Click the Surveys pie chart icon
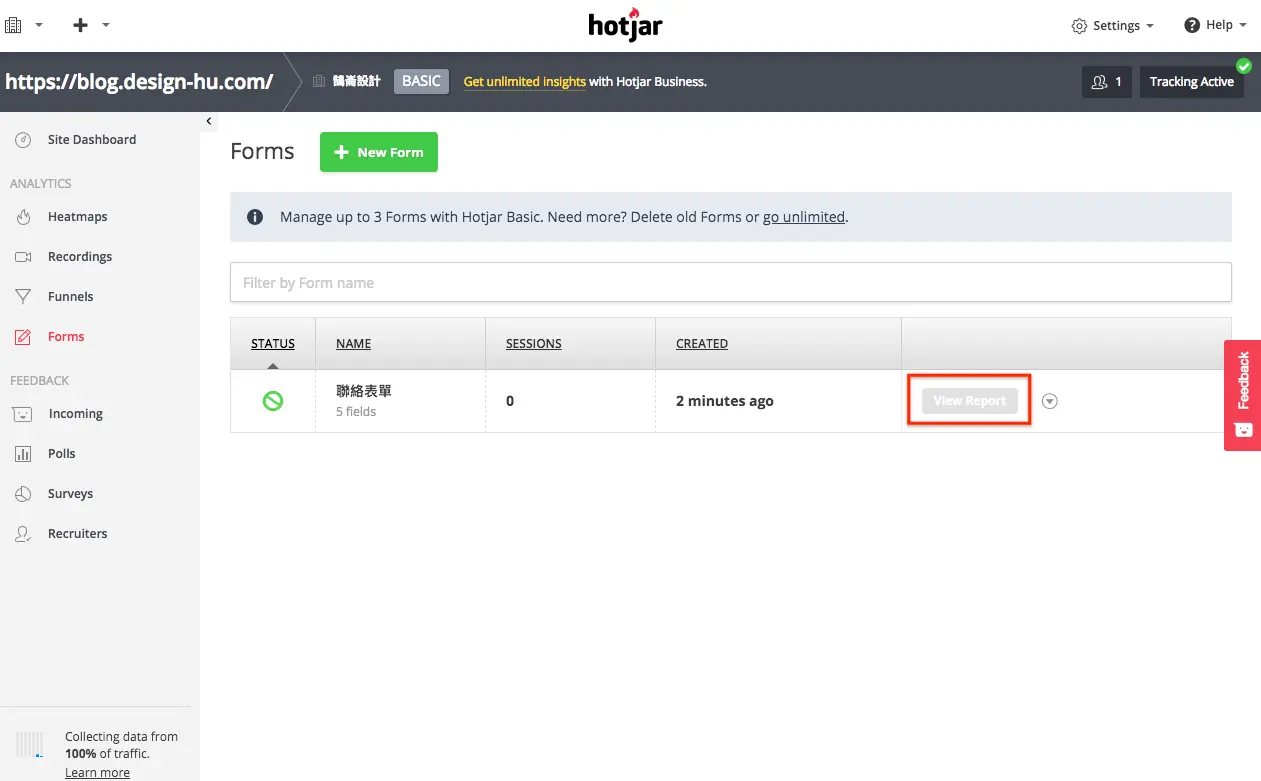Image resolution: width=1261 pixels, height=781 pixels. click(23, 494)
